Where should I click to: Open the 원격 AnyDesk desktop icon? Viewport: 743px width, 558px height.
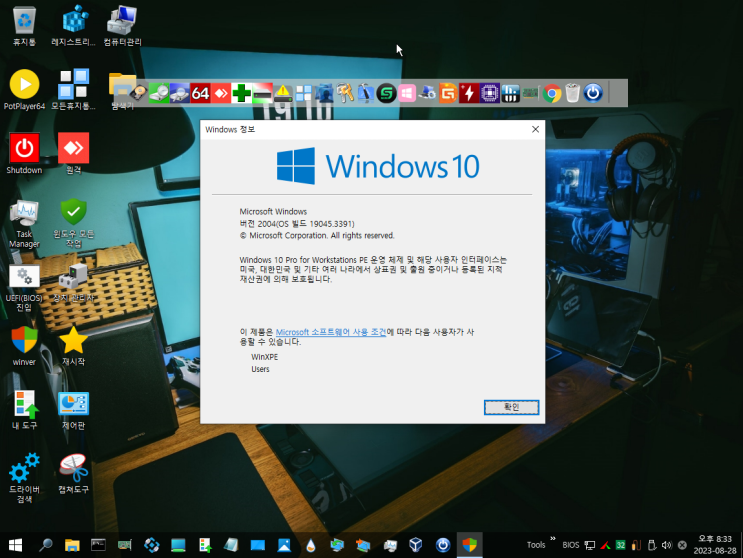[73, 153]
